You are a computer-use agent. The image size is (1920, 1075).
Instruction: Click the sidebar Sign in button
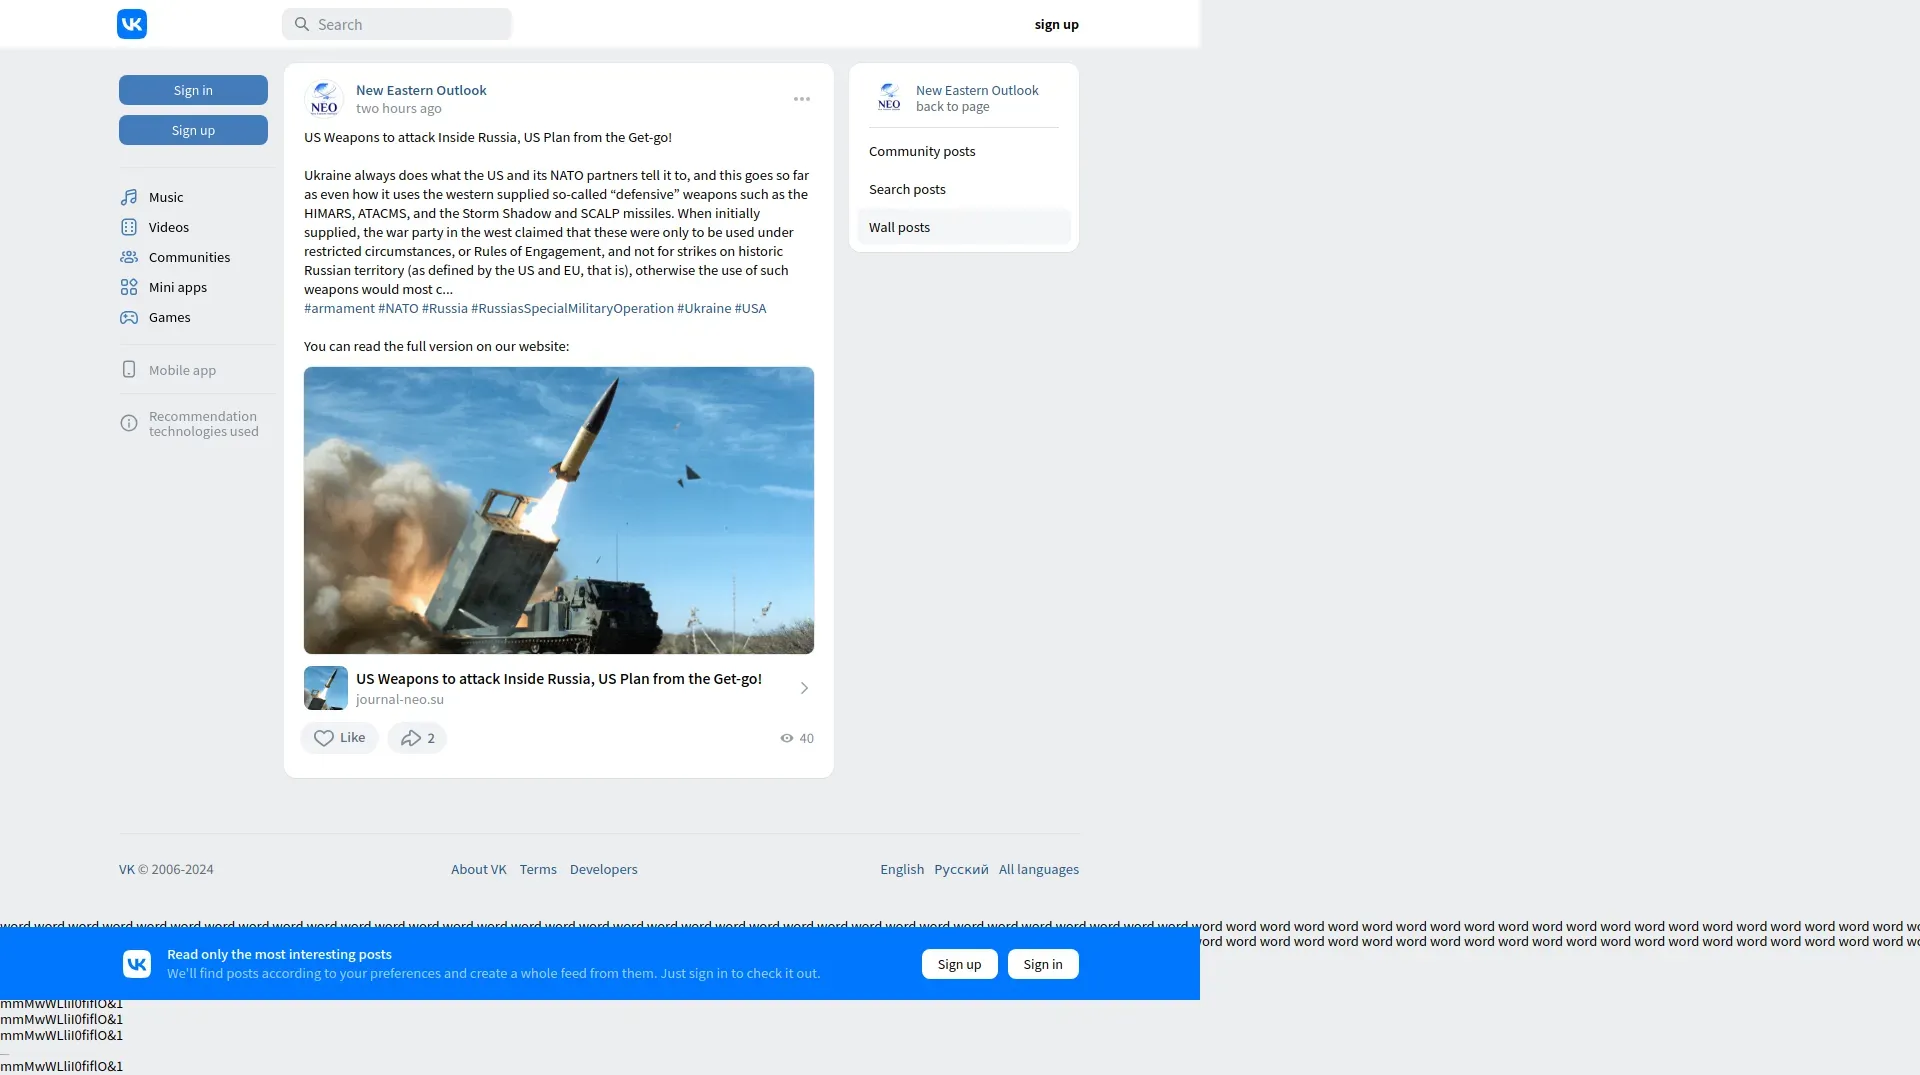click(193, 90)
